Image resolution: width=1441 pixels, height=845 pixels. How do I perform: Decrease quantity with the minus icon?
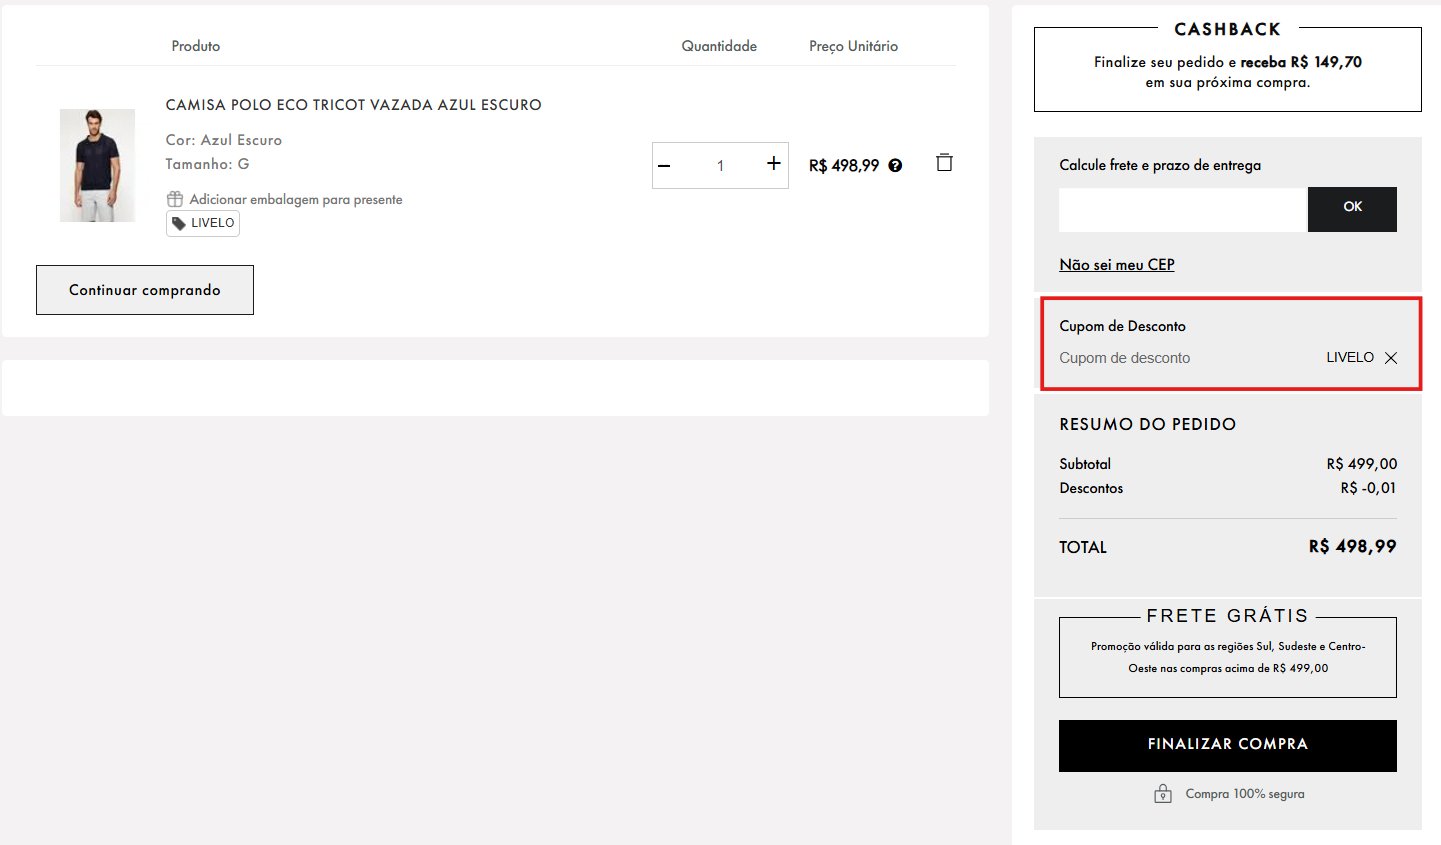click(x=665, y=165)
